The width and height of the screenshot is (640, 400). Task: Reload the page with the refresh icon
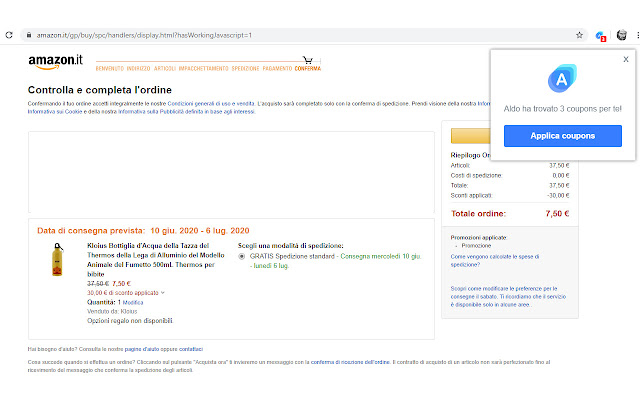9,35
